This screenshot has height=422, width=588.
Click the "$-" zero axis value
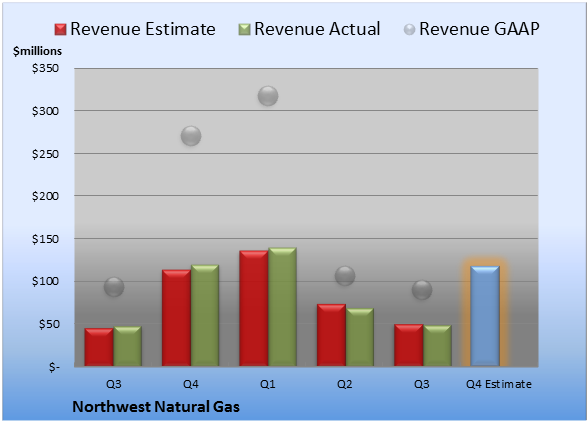54,367
